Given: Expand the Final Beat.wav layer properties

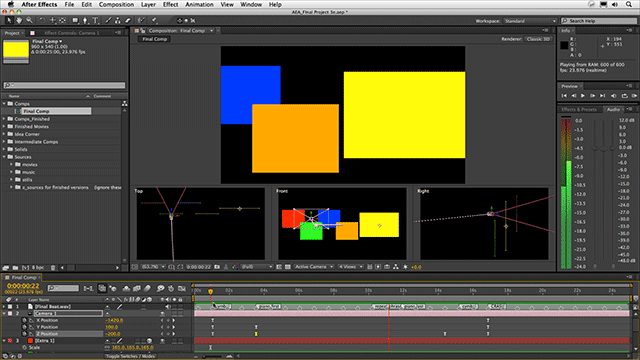Looking at the screenshot, I should [4, 307].
